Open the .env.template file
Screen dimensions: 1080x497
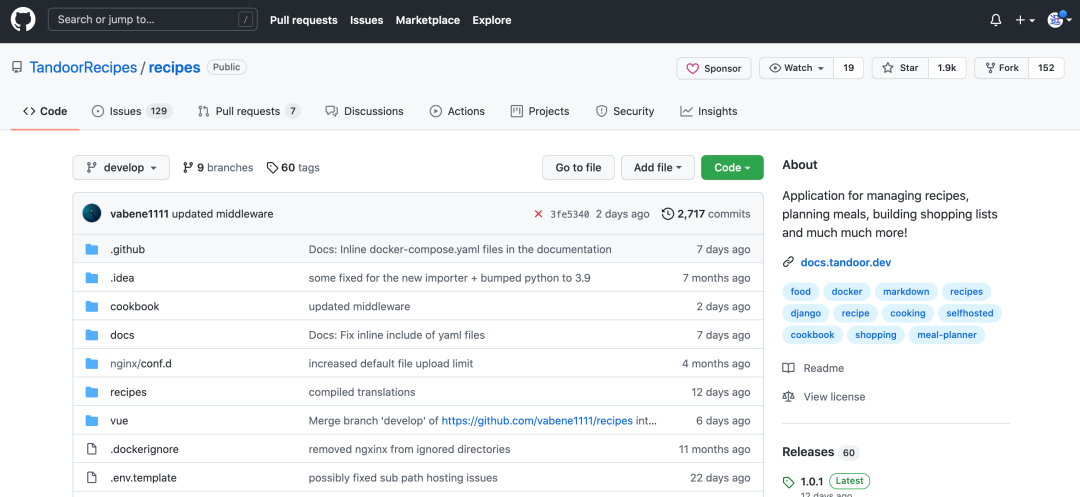[x=143, y=478]
